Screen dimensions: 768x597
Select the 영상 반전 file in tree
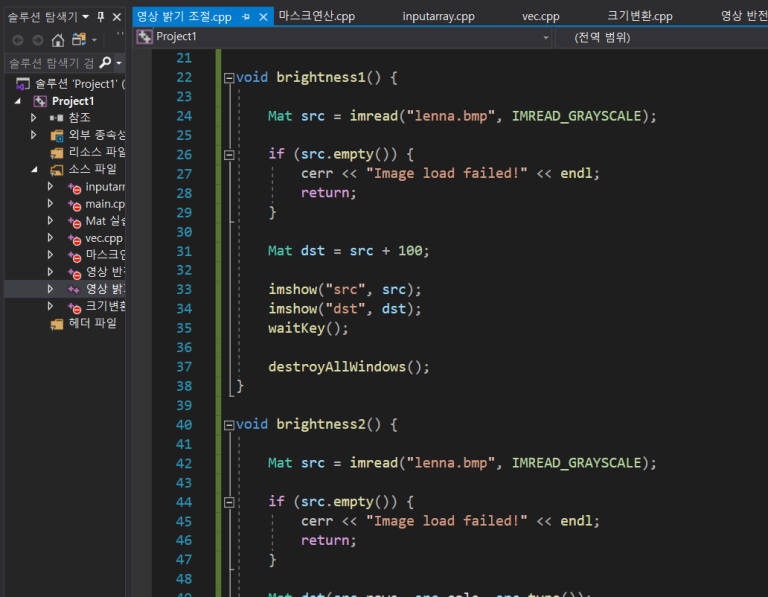point(105,271)
